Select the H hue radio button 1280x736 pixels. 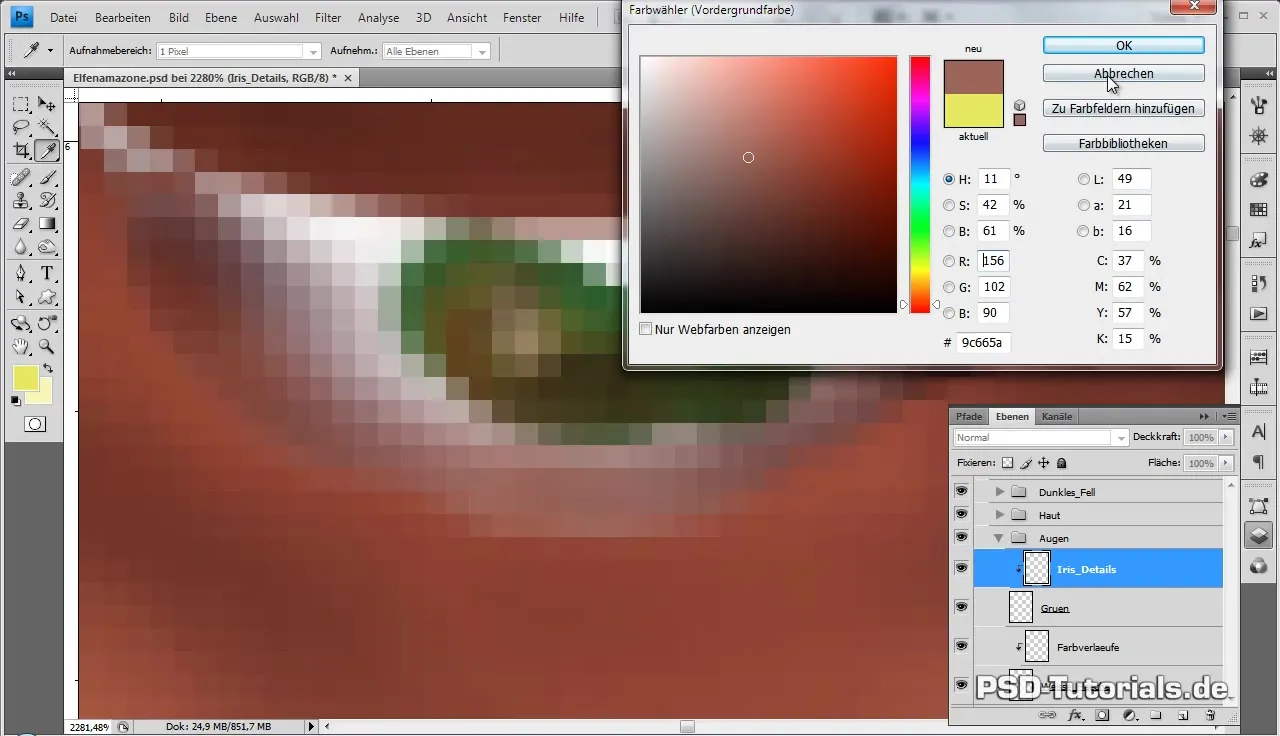click(x=949, y=179)
